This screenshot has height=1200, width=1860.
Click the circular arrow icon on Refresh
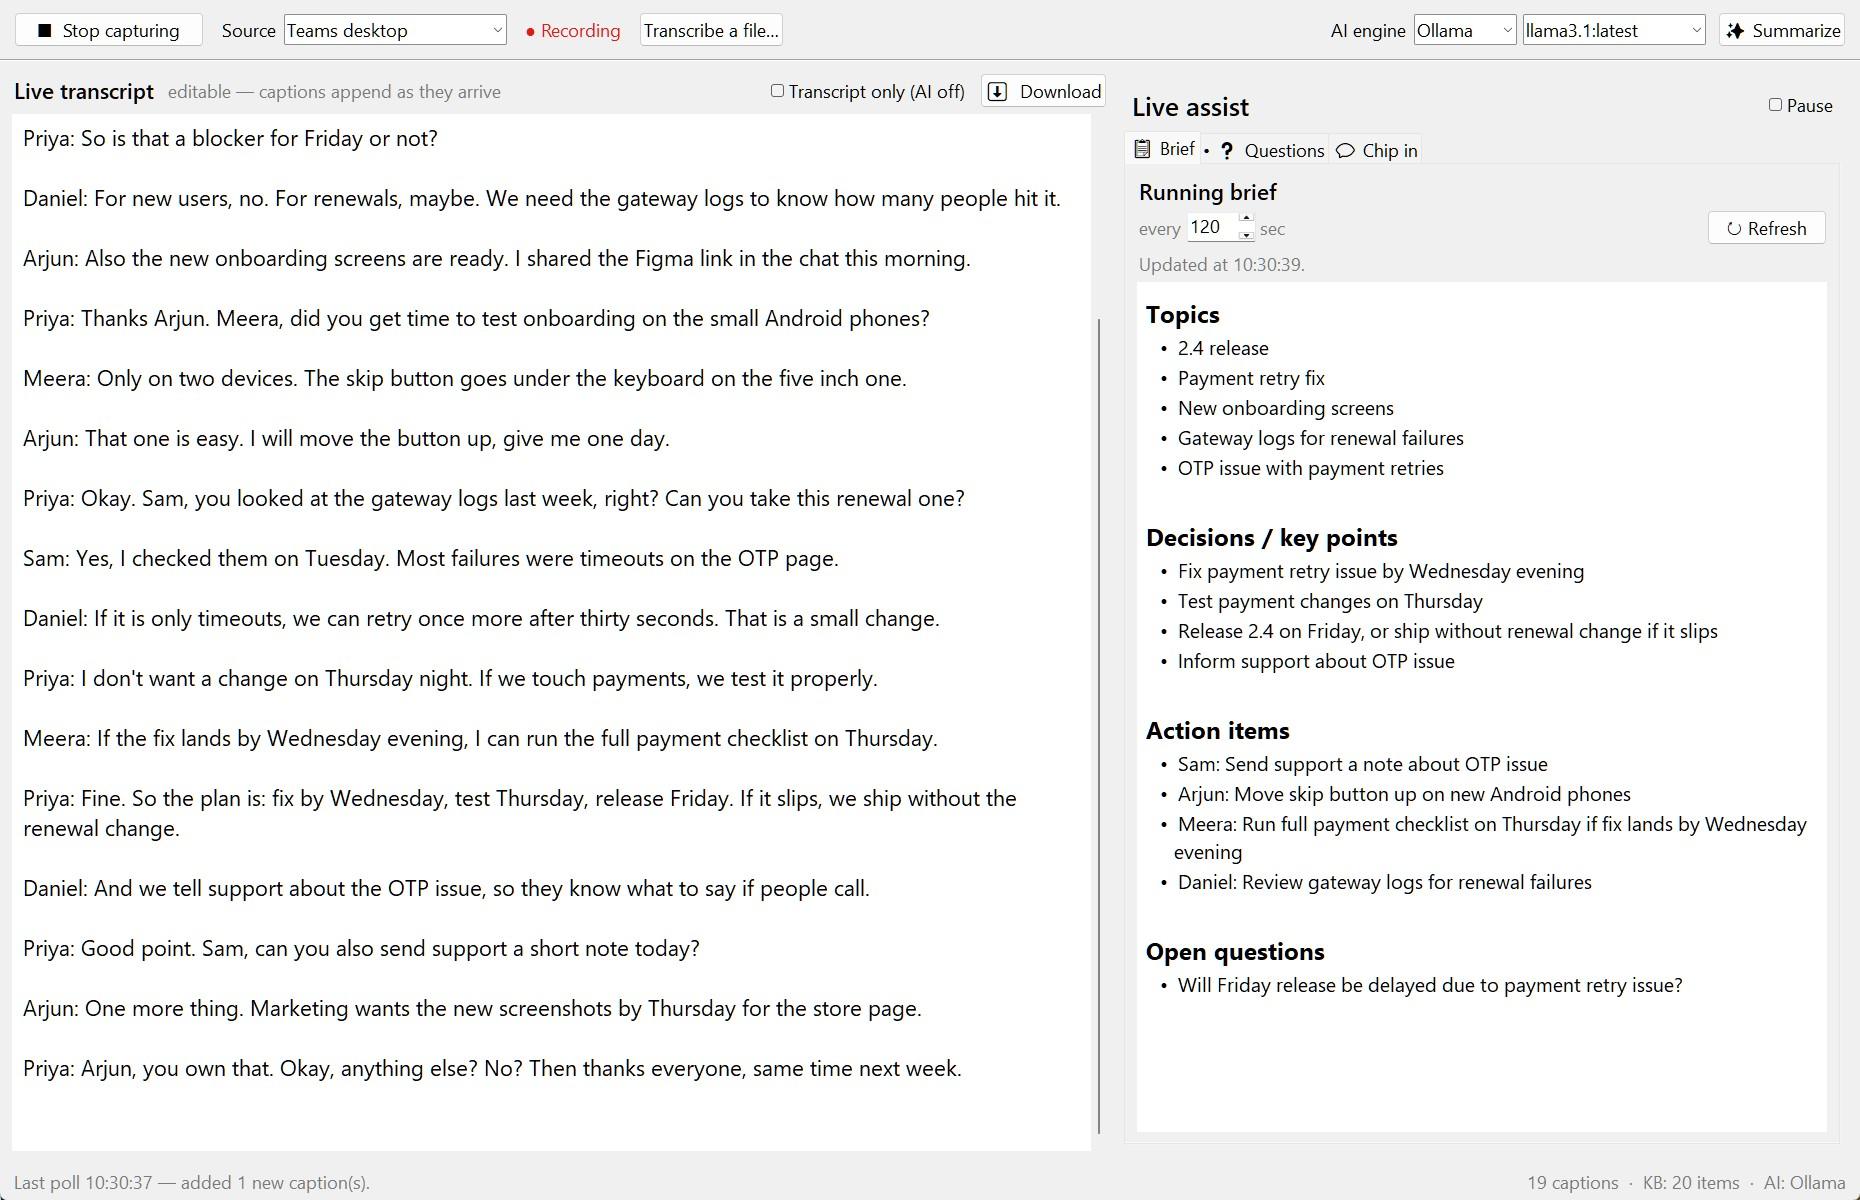coord(1734,229)
